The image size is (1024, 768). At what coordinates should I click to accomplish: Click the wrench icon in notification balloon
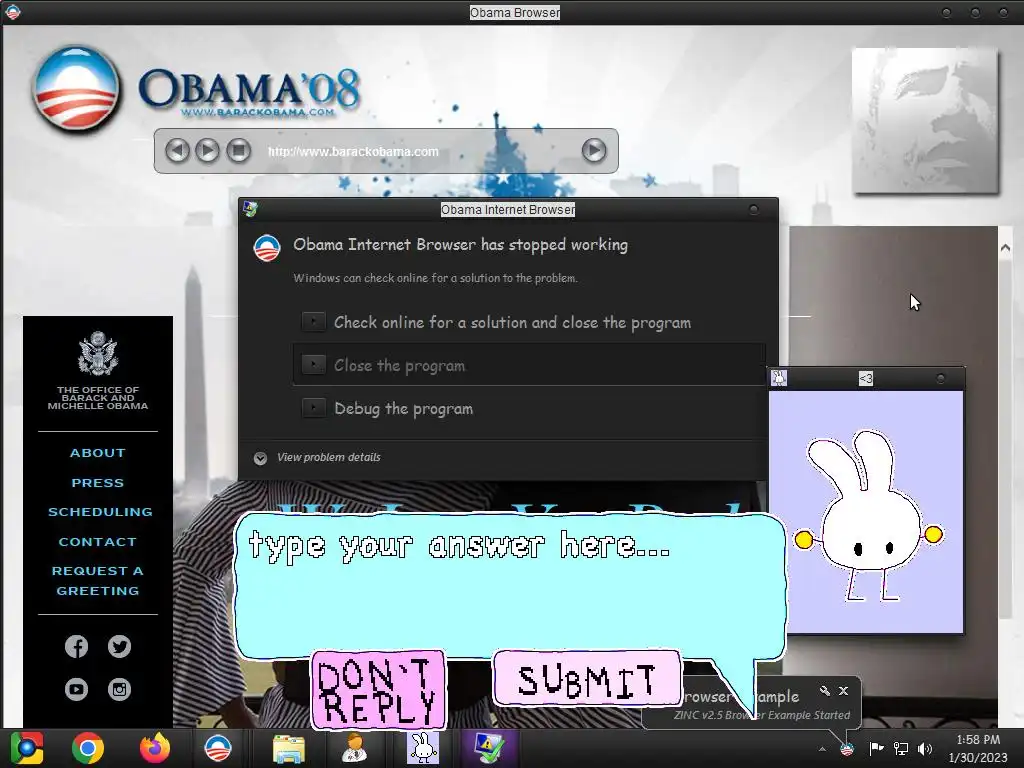825,690
